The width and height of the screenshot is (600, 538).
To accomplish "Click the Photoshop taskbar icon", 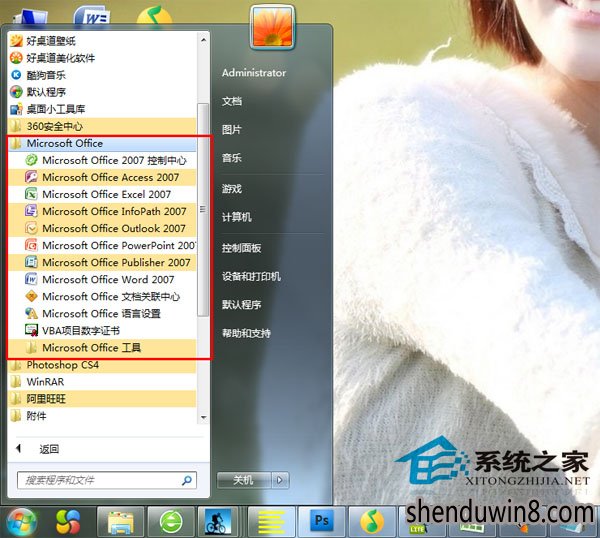I will pos(321,521).
